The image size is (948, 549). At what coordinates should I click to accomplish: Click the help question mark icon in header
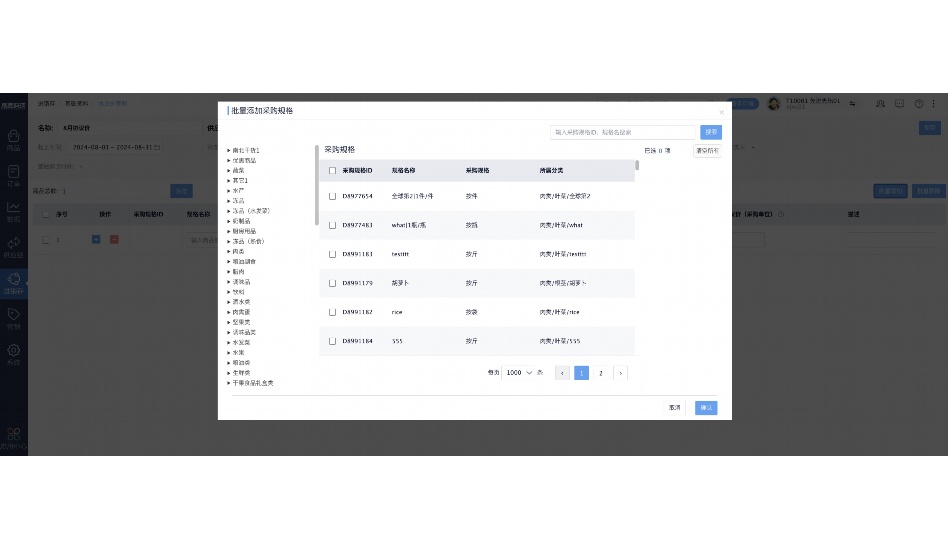click(x=918, y=103)
